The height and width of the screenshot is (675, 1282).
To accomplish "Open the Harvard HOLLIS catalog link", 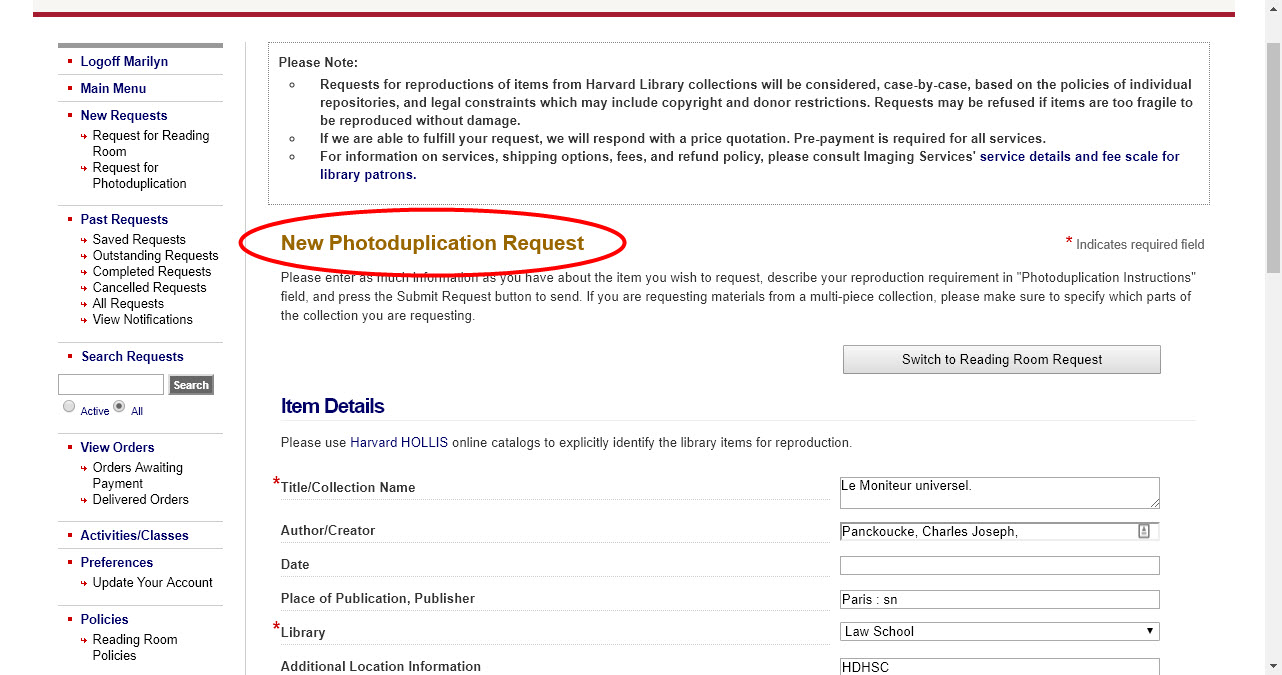I will tap(399, 442).
